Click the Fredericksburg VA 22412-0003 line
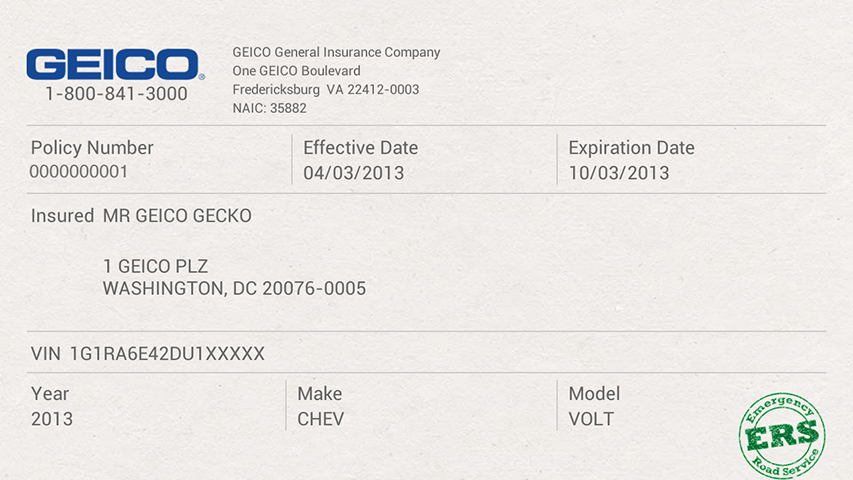853x480 pixels. tap(325, 89)
